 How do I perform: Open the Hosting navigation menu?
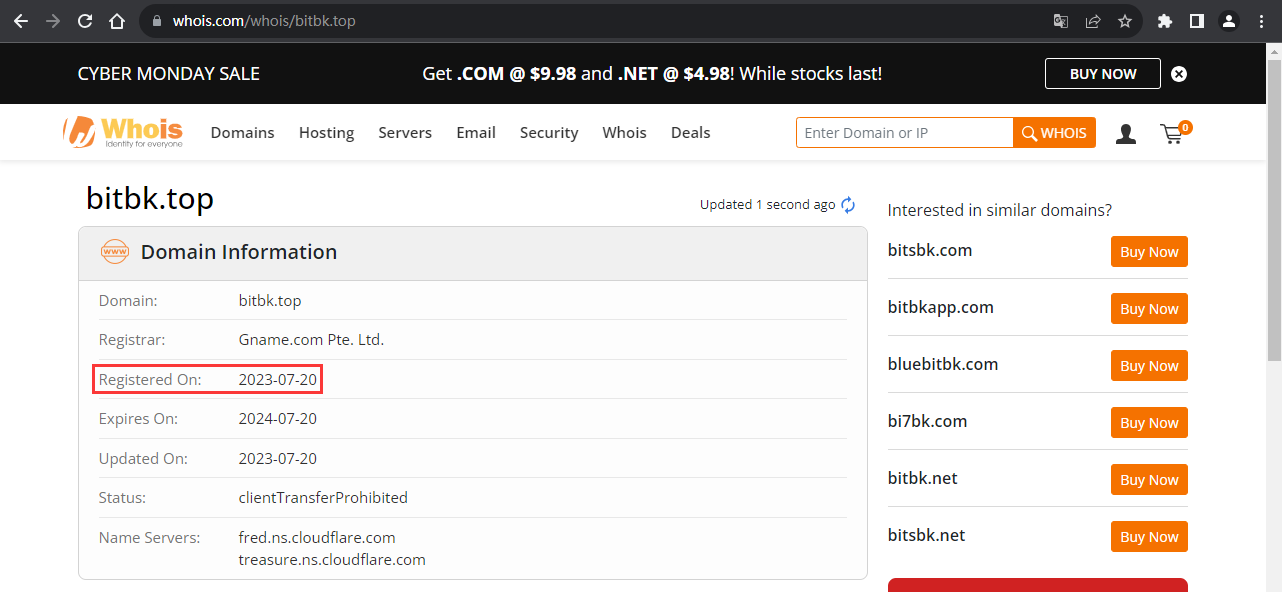pos(326,133)
